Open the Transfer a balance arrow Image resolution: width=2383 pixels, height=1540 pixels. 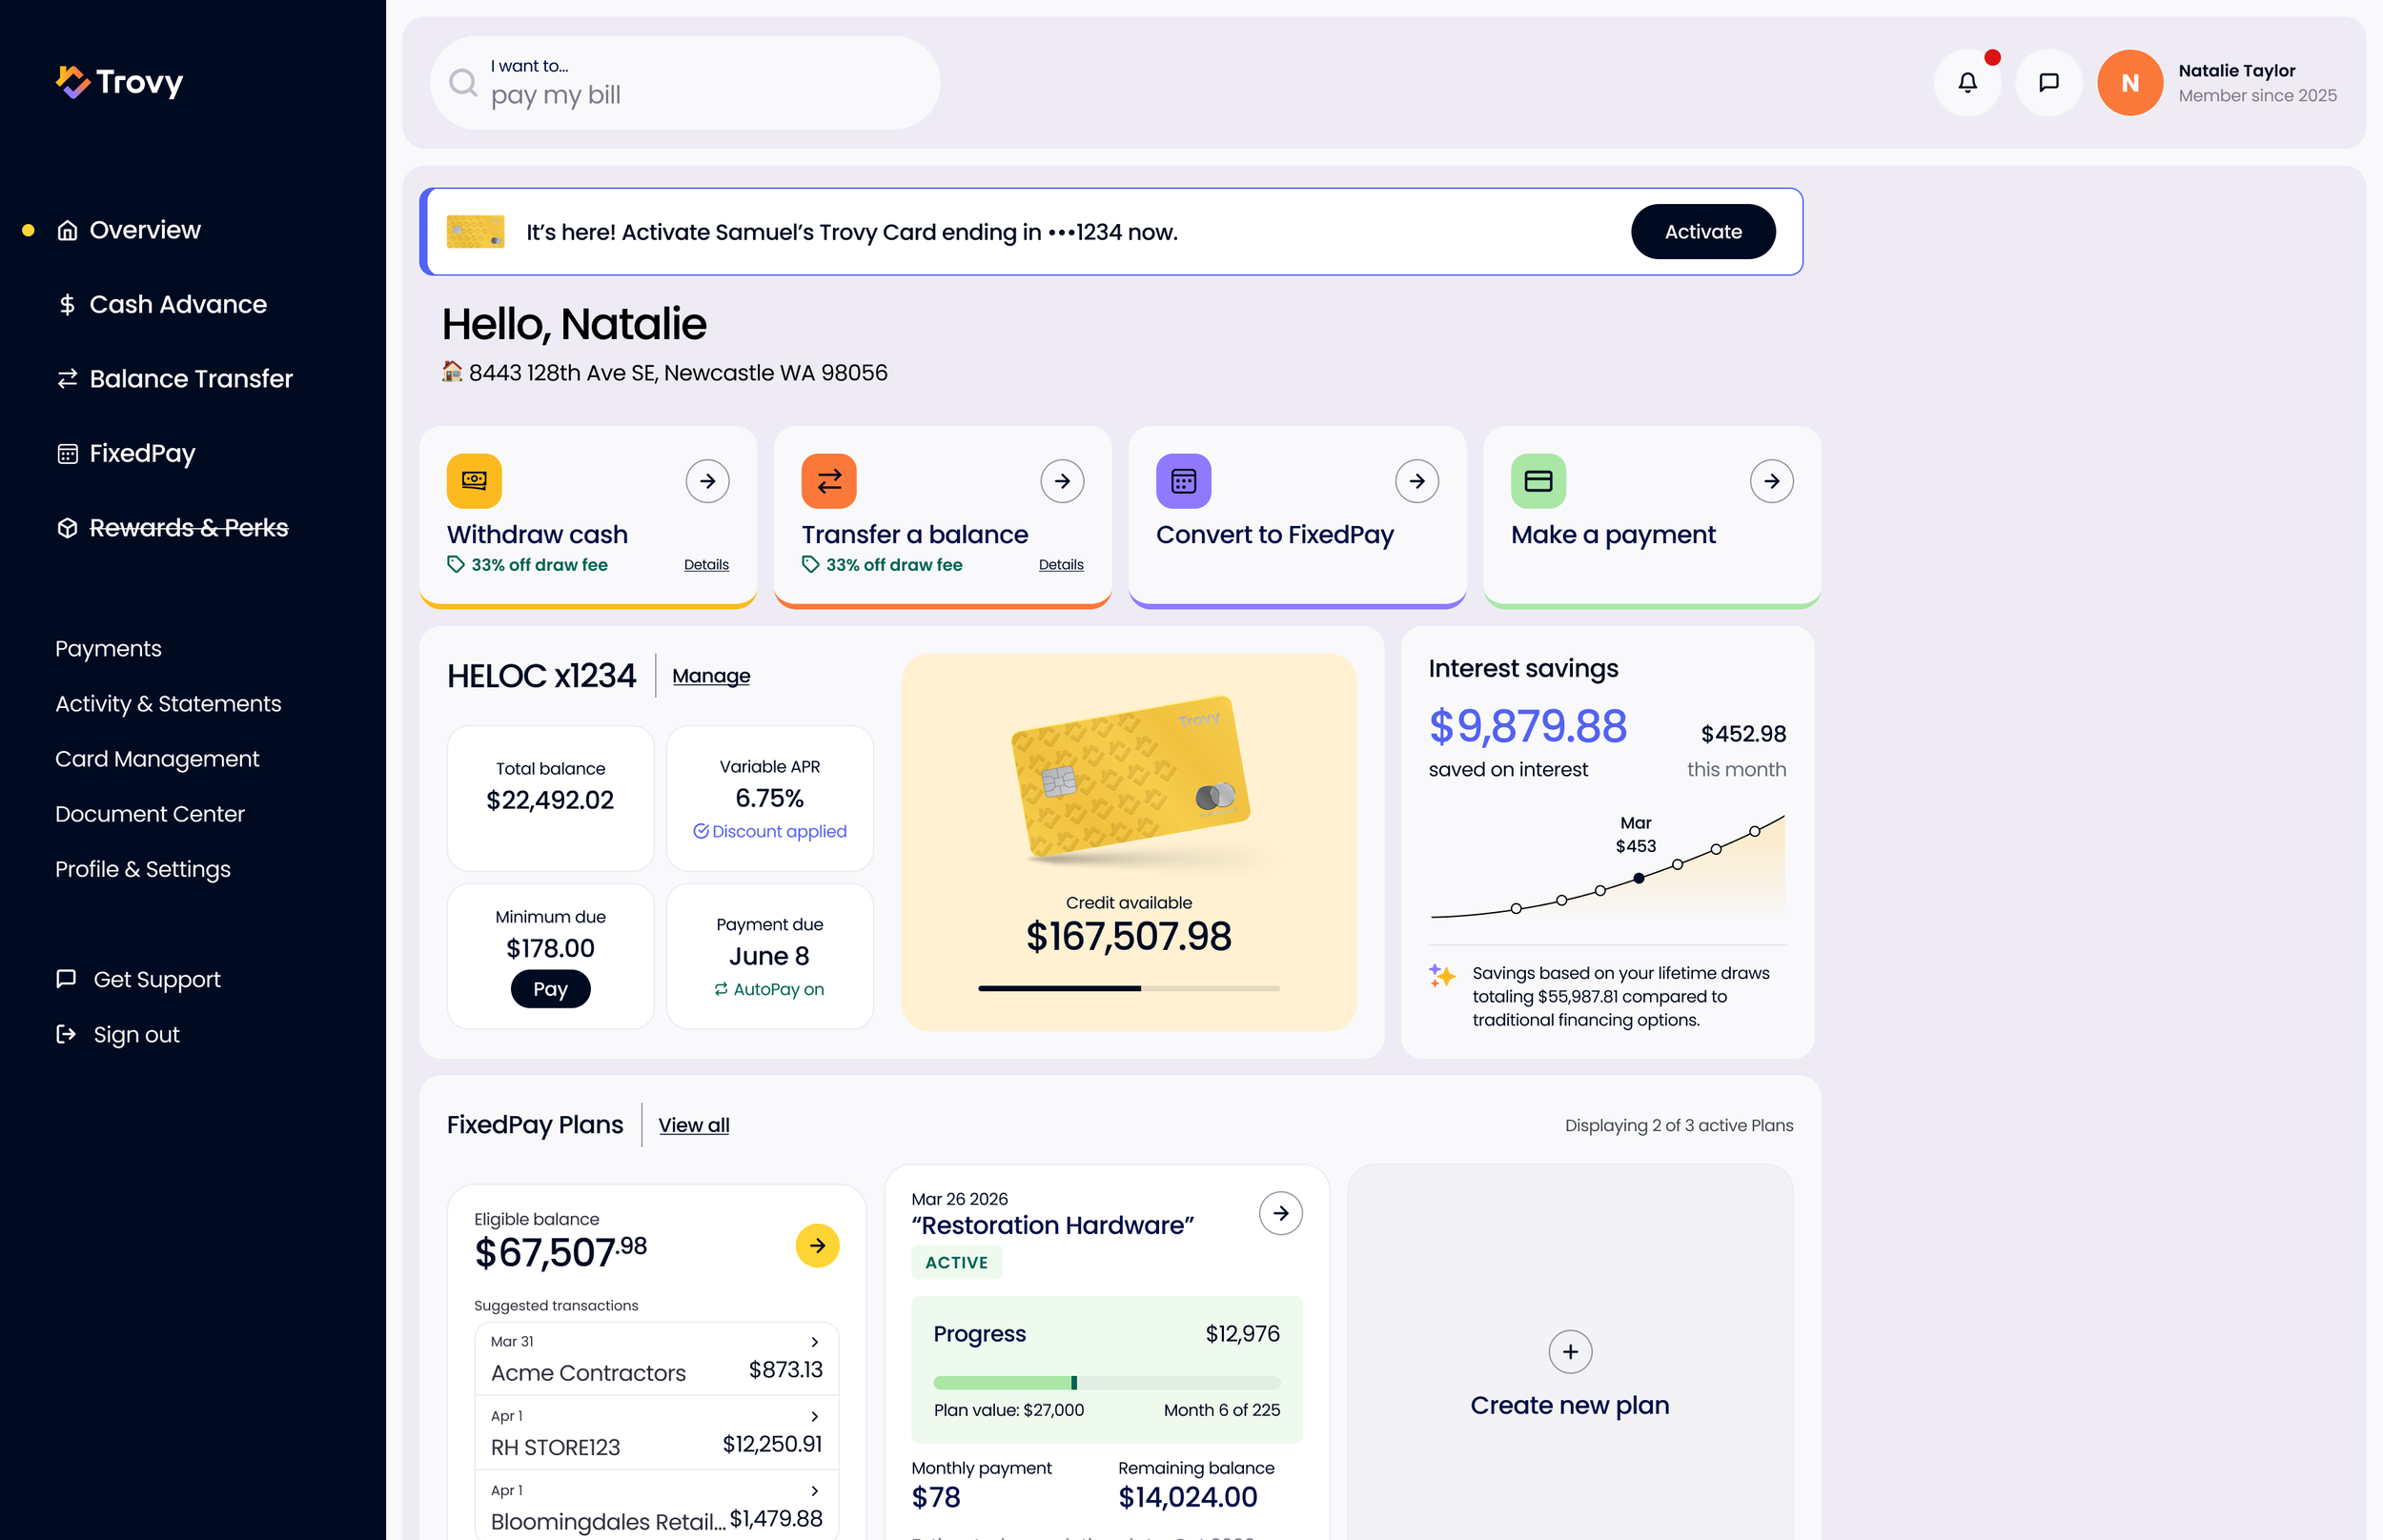1062,481
